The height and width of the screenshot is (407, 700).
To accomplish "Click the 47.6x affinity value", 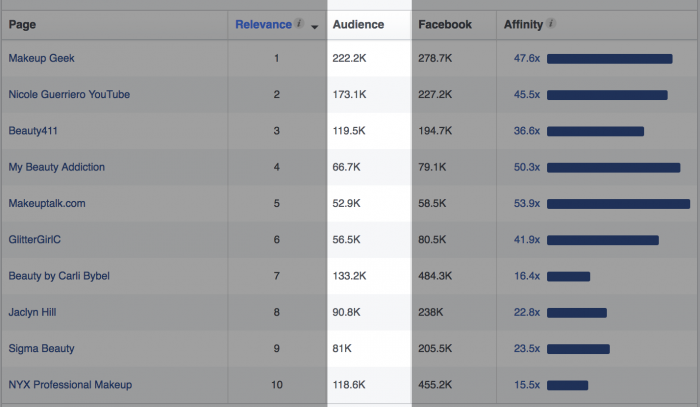I will 527,59.
